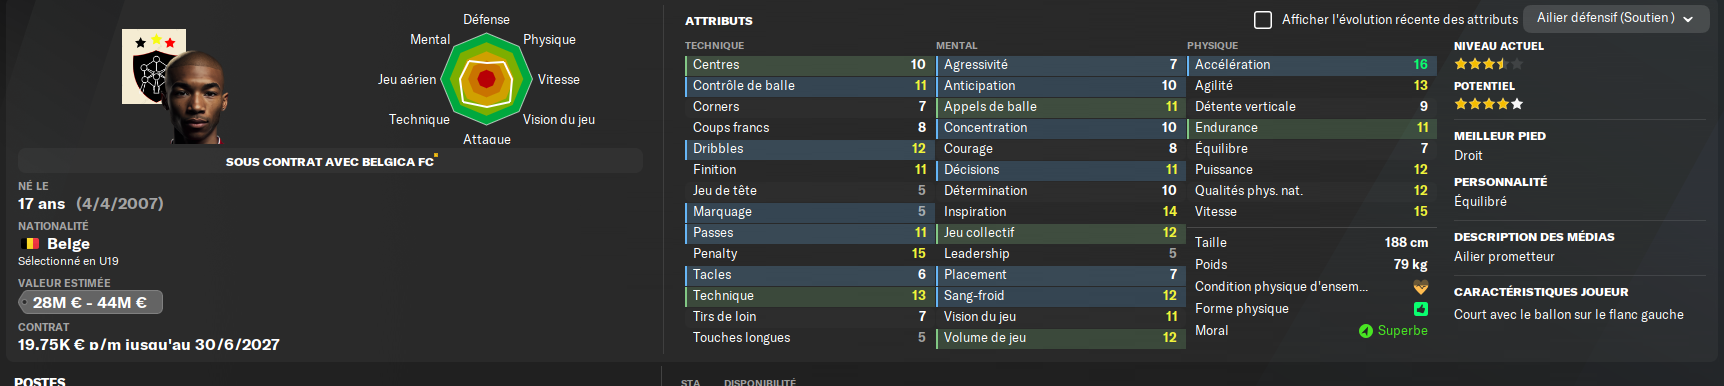Click the Ailier prometteur media description
The width and height of the screenshot is (1724, 386).
tap(1504, 257)
